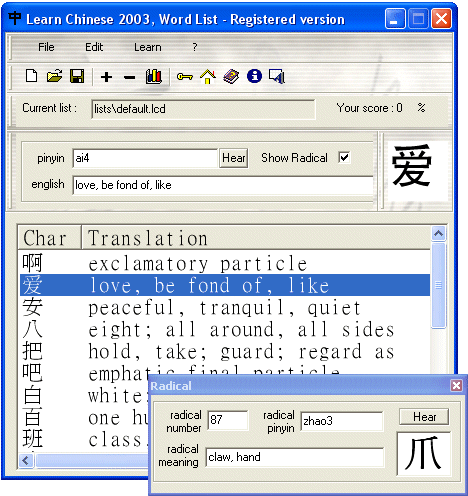Click Hear button in Radical window
Screen dimensions: 468x496
pos(424,417)
